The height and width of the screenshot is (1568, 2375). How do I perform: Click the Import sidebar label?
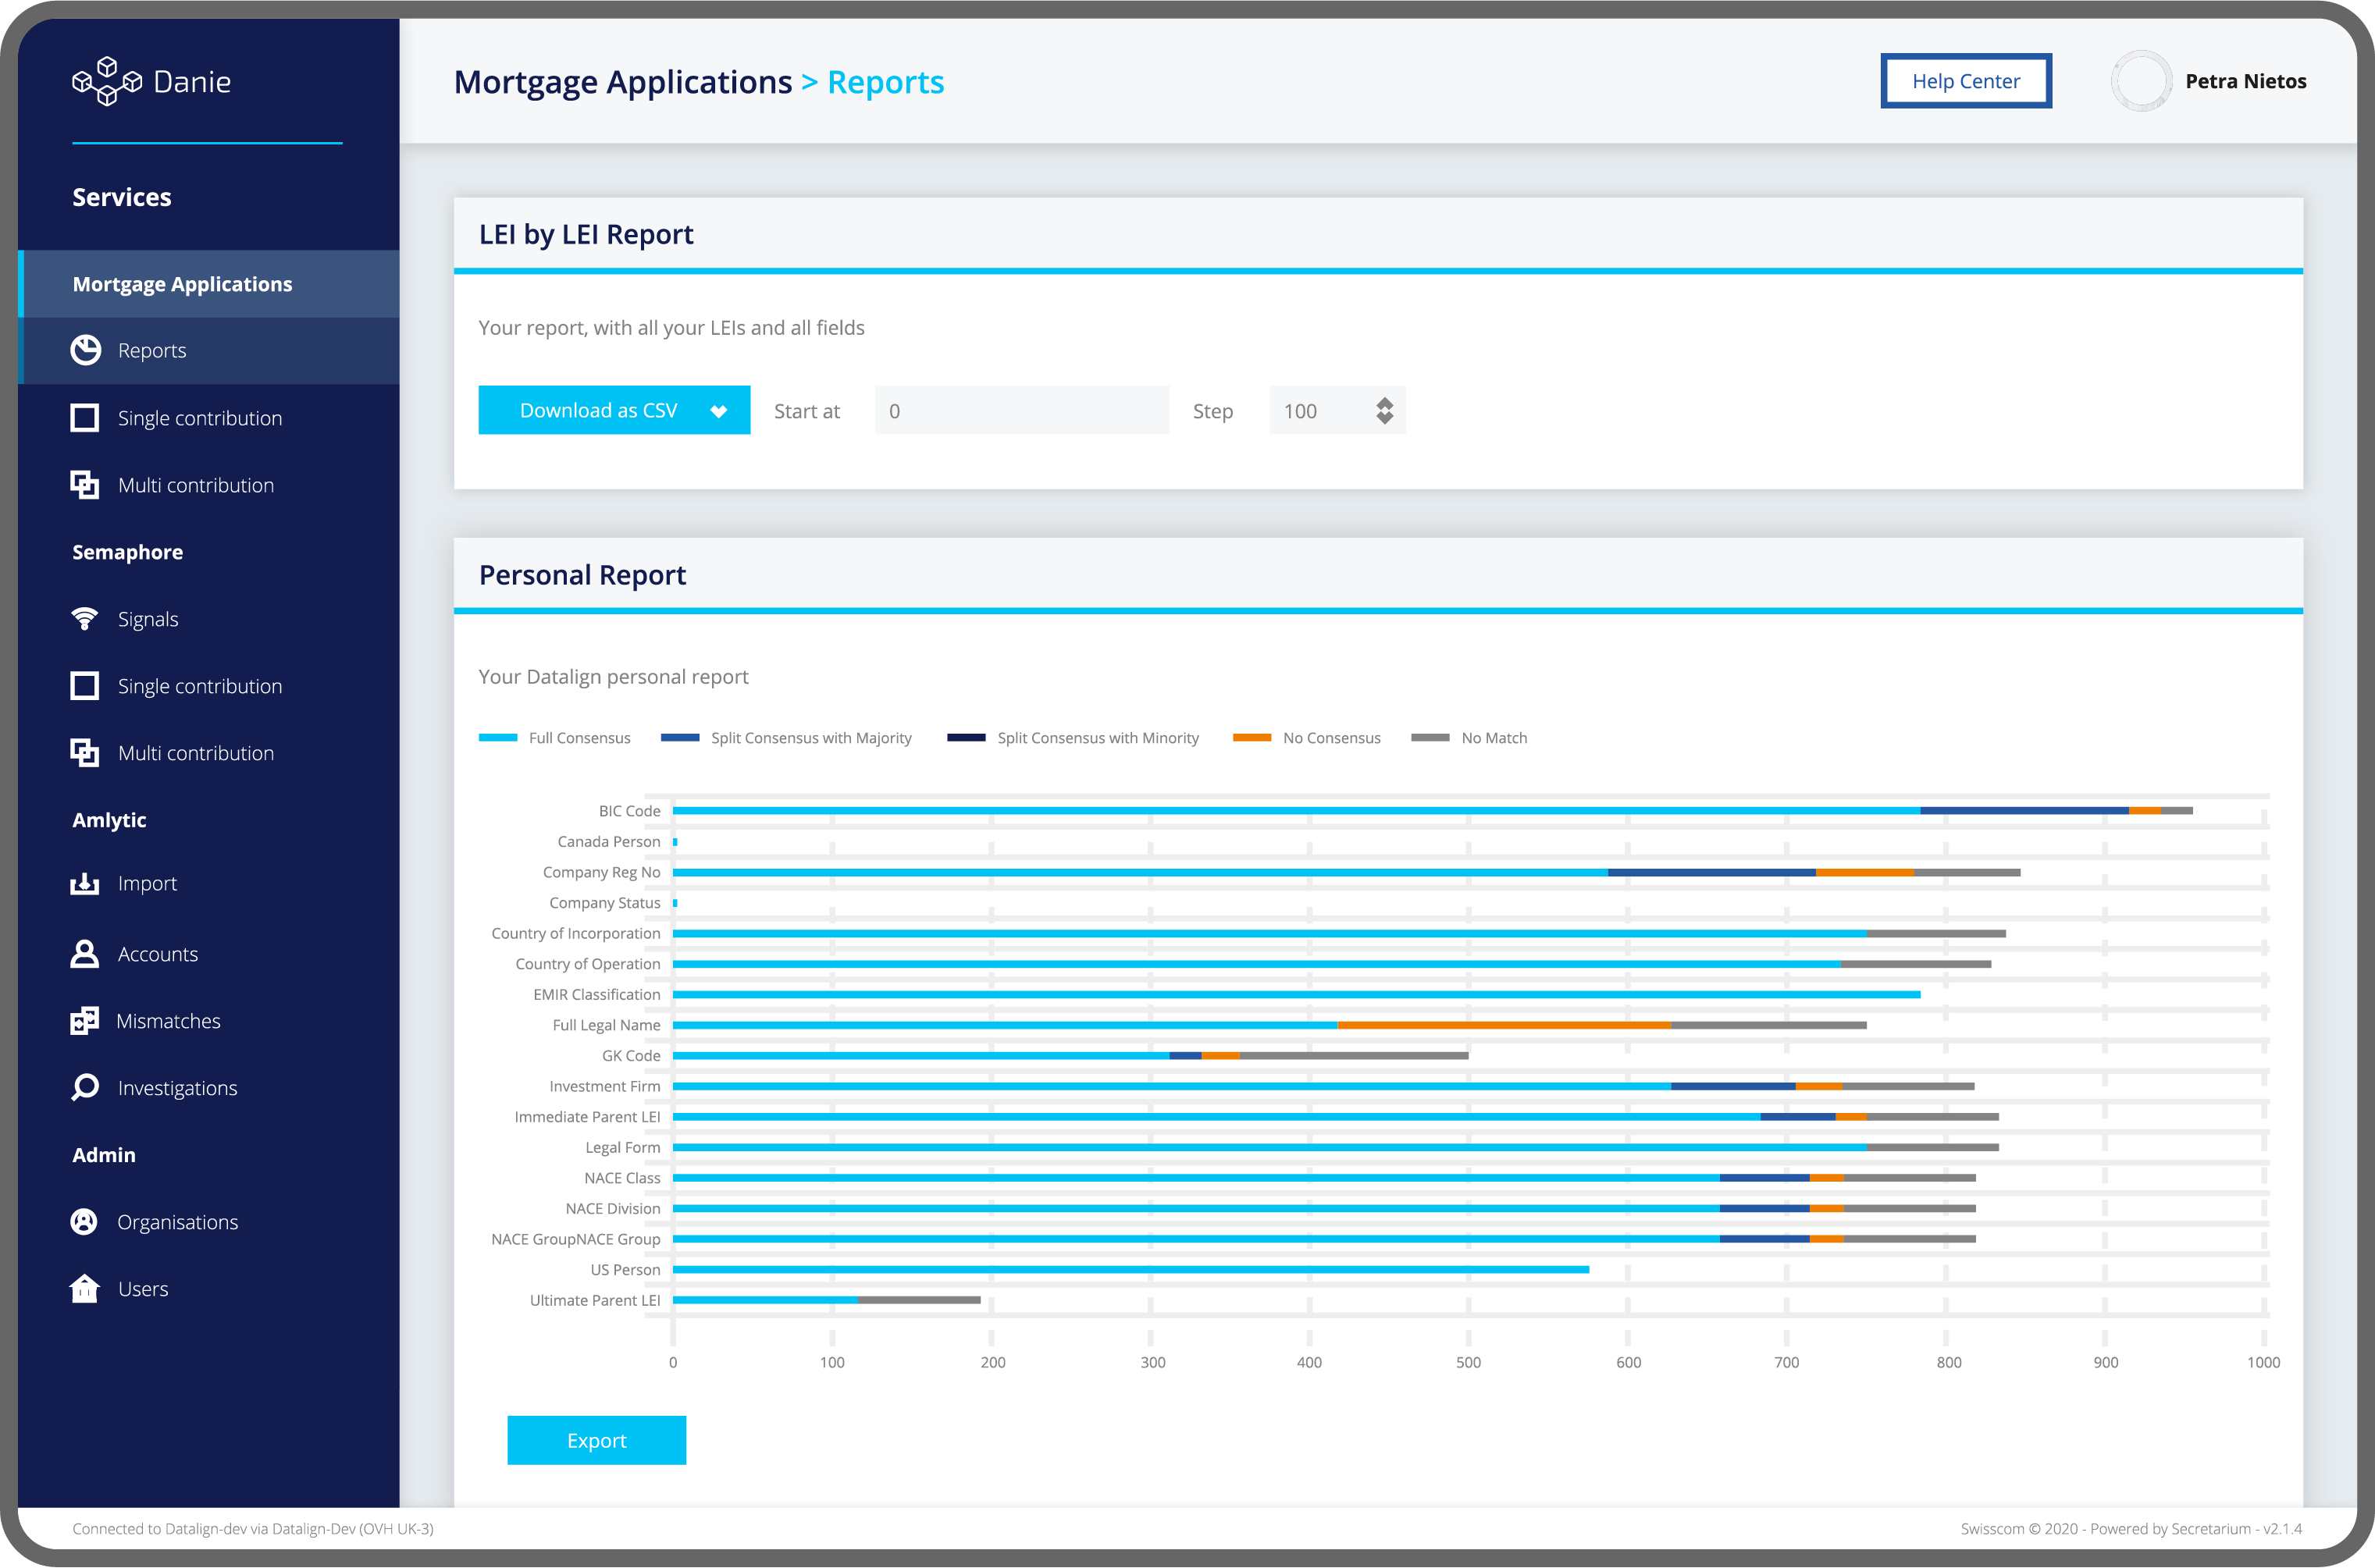click(x=147, y=884)
